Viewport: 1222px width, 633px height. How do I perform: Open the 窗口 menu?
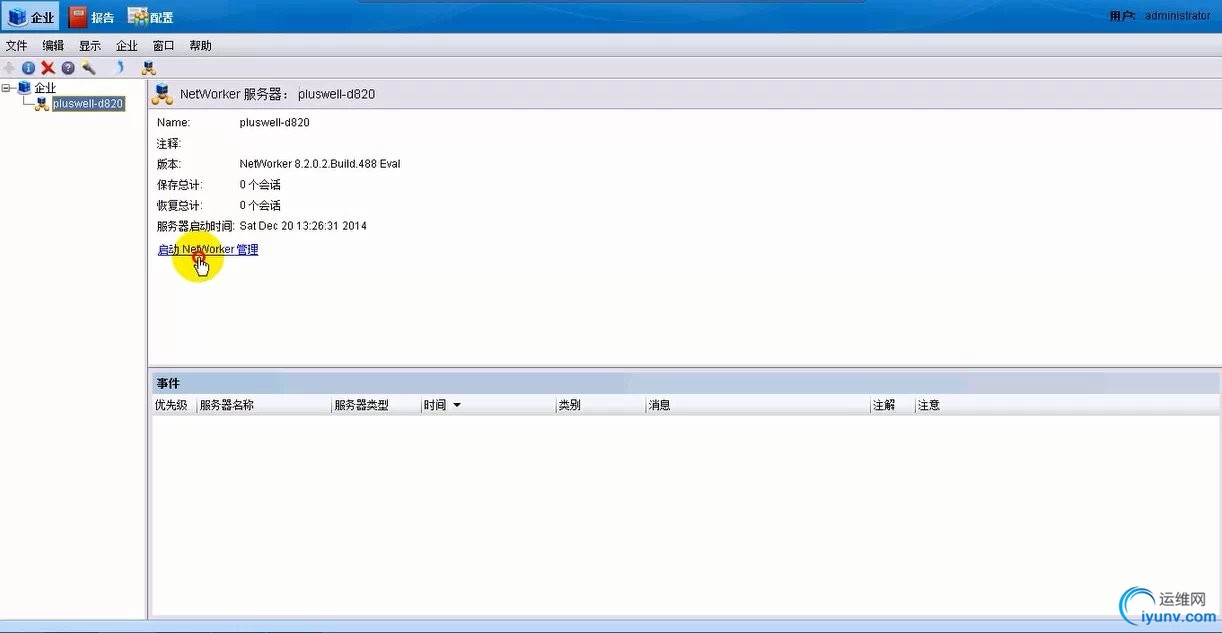tap(163, 46)
